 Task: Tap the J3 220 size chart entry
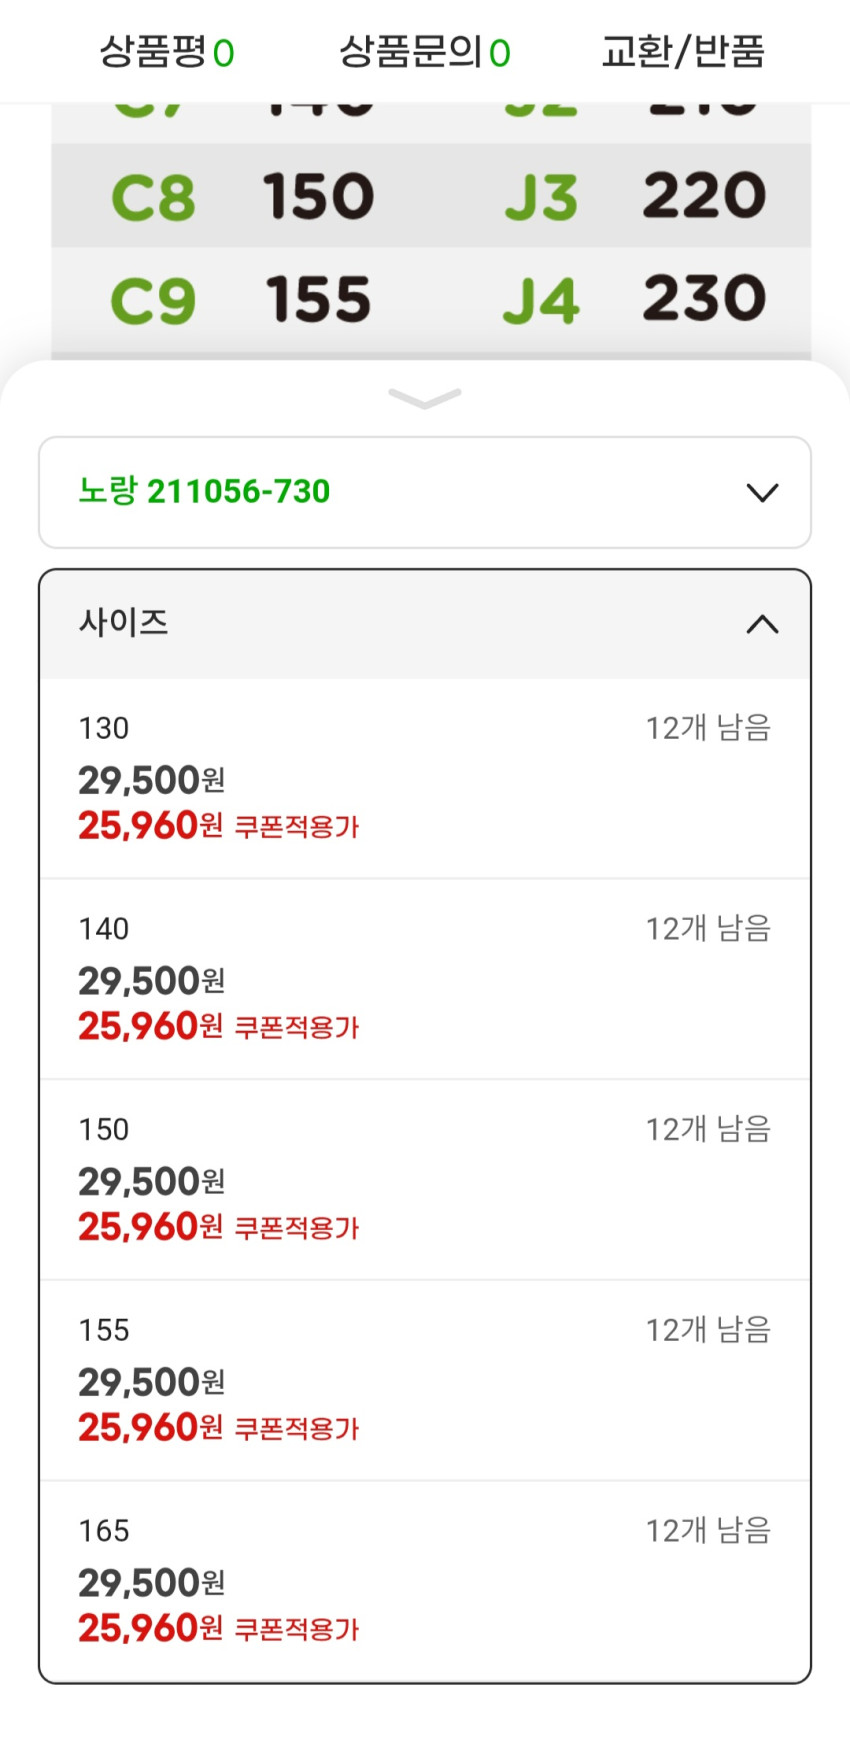click(x=635, y=196)
